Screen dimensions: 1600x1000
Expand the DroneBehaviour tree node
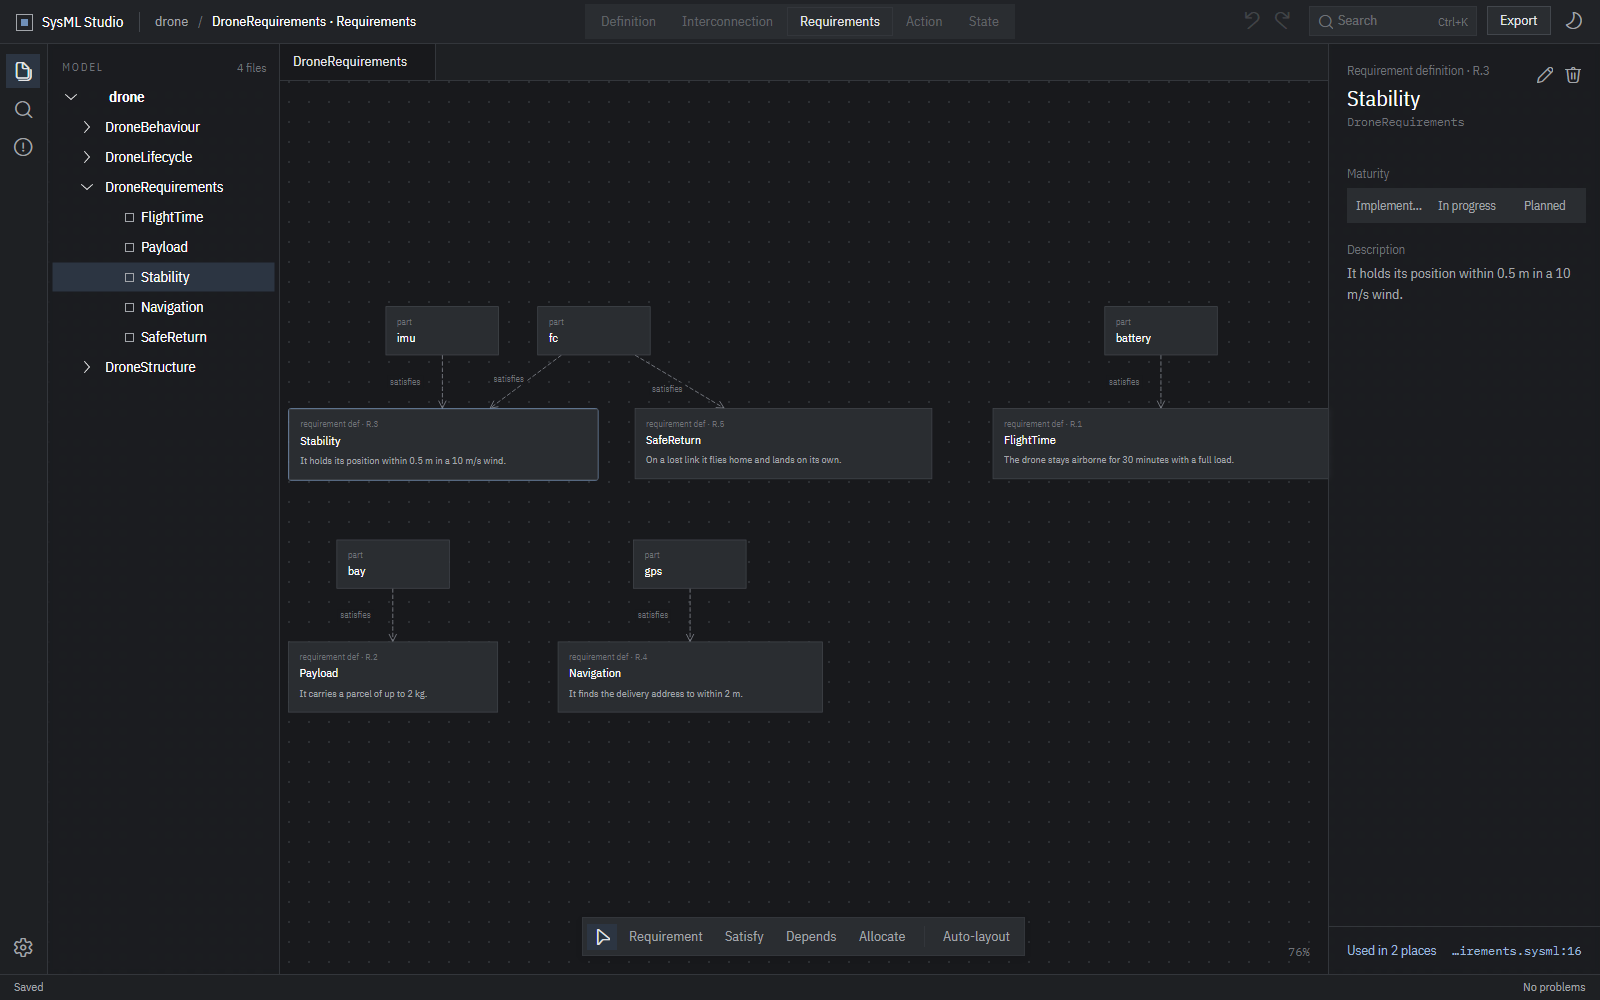point(87,127)
